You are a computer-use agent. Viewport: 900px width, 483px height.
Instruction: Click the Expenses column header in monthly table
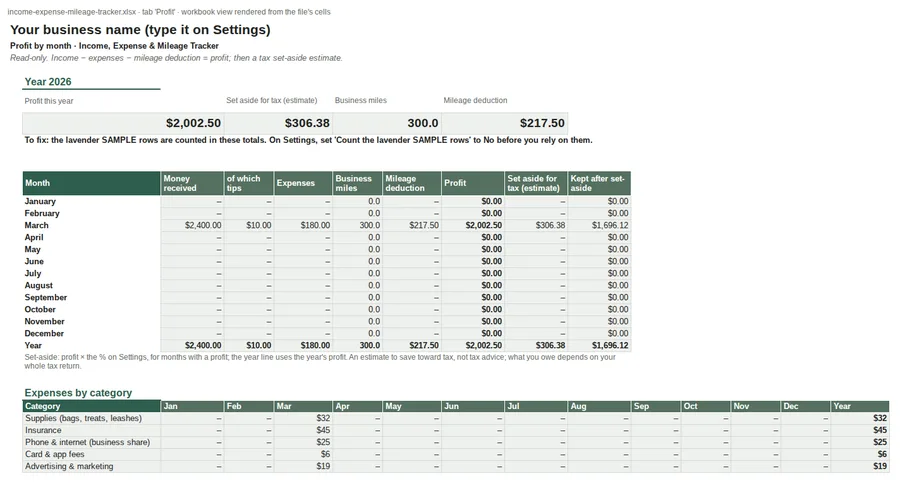(x=303, y=183)
